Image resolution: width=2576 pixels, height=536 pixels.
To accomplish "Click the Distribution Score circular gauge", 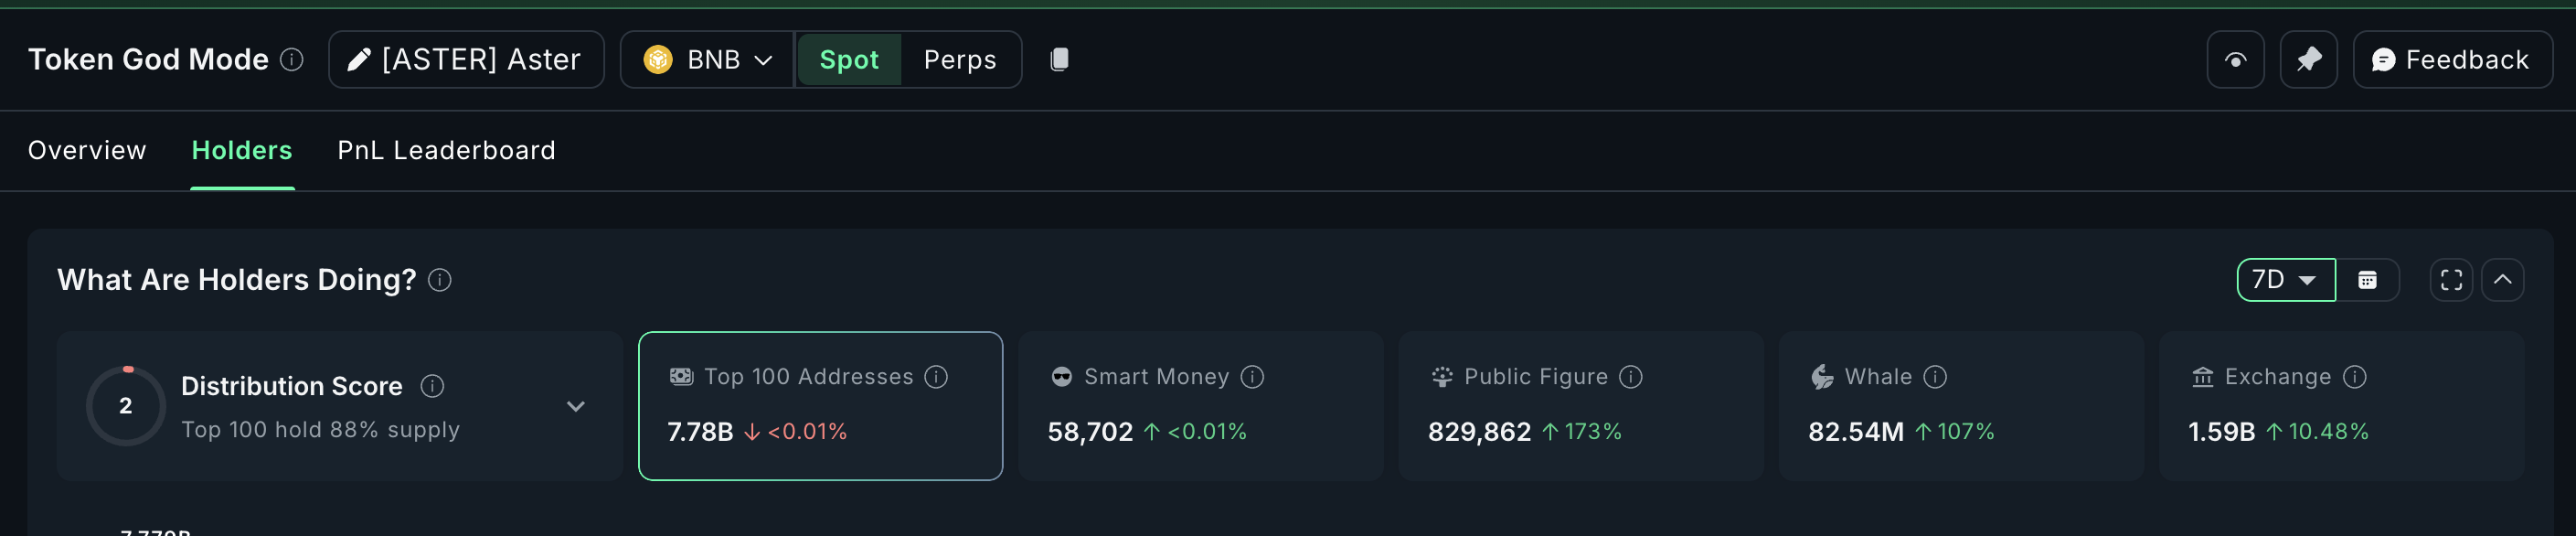I will (x=125, y=406).
